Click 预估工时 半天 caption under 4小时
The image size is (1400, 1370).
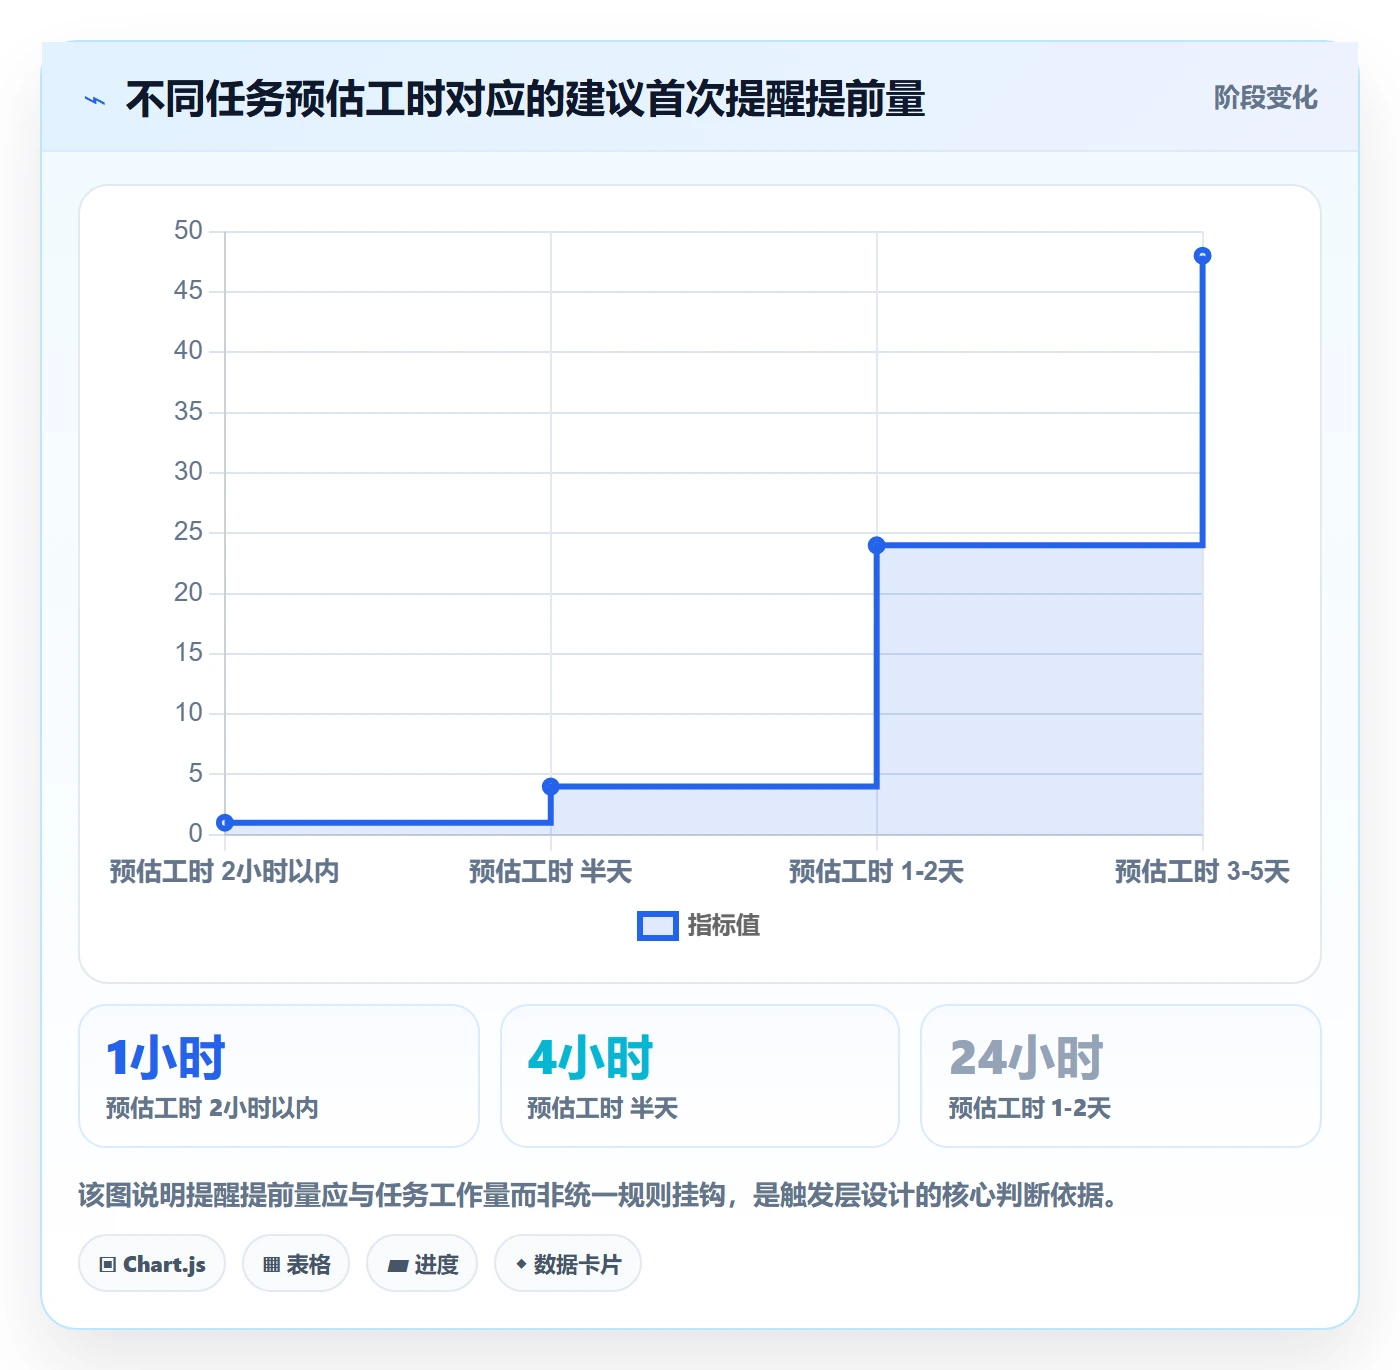point(603,1108)
